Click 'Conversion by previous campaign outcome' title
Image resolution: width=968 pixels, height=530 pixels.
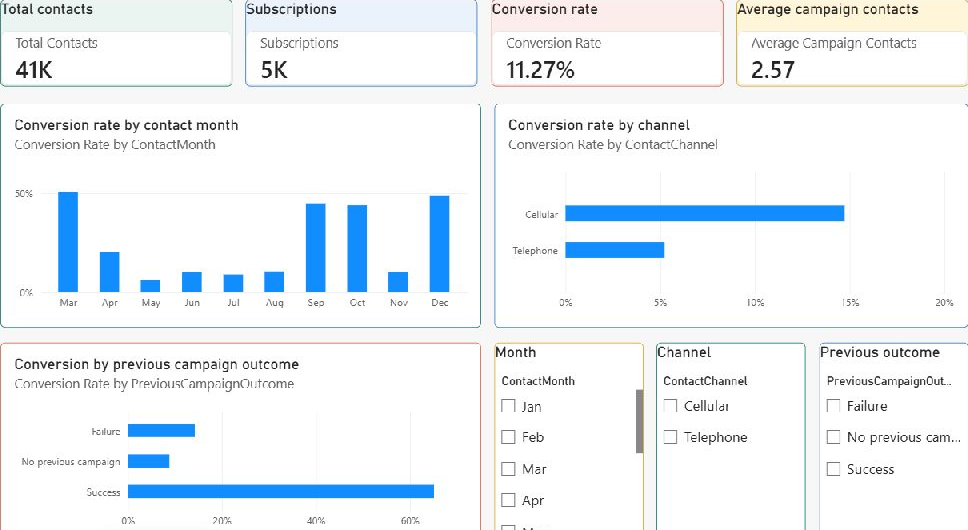click(x=157, y=365)
